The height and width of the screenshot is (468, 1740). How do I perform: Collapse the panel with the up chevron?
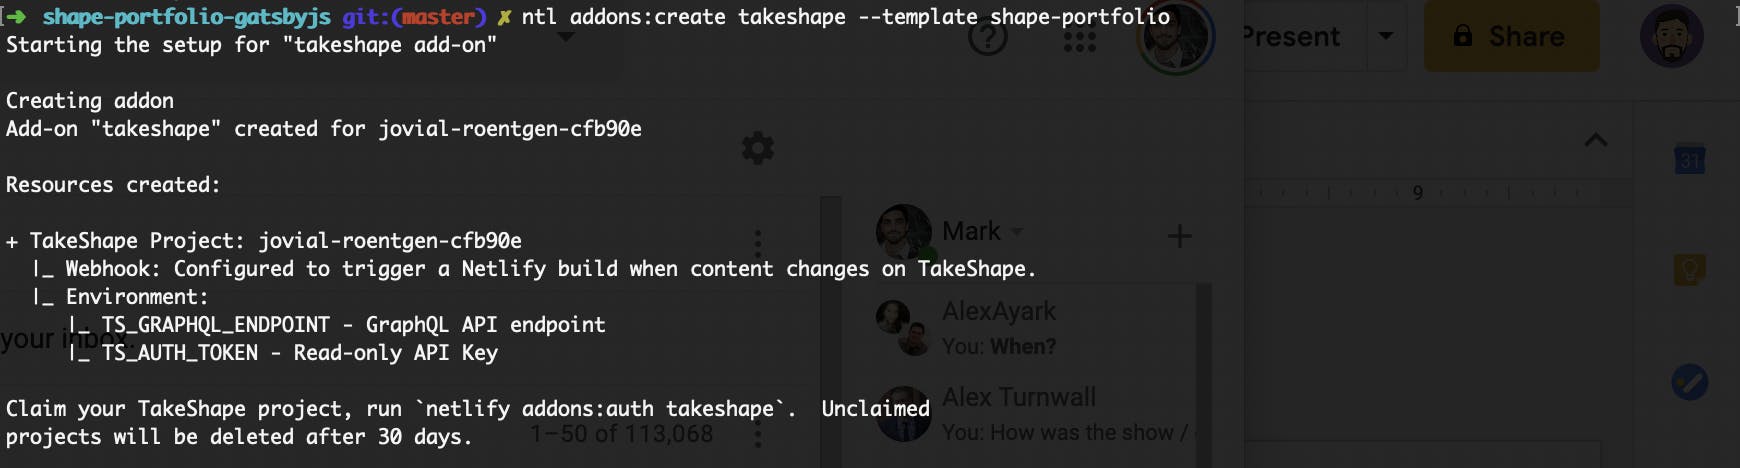(1596, 140)
